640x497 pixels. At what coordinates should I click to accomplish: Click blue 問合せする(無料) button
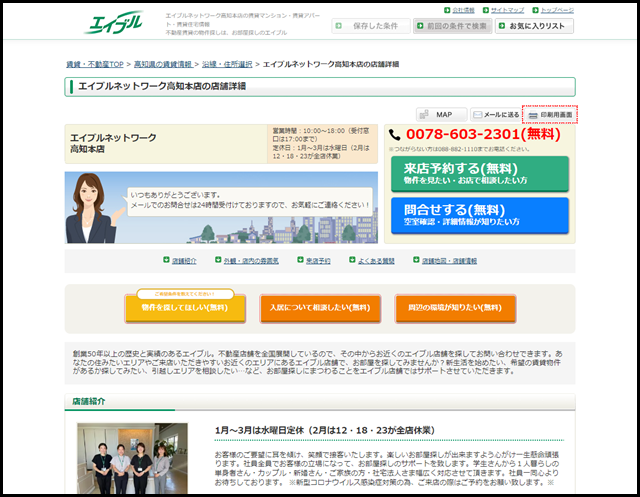point(480,215)
